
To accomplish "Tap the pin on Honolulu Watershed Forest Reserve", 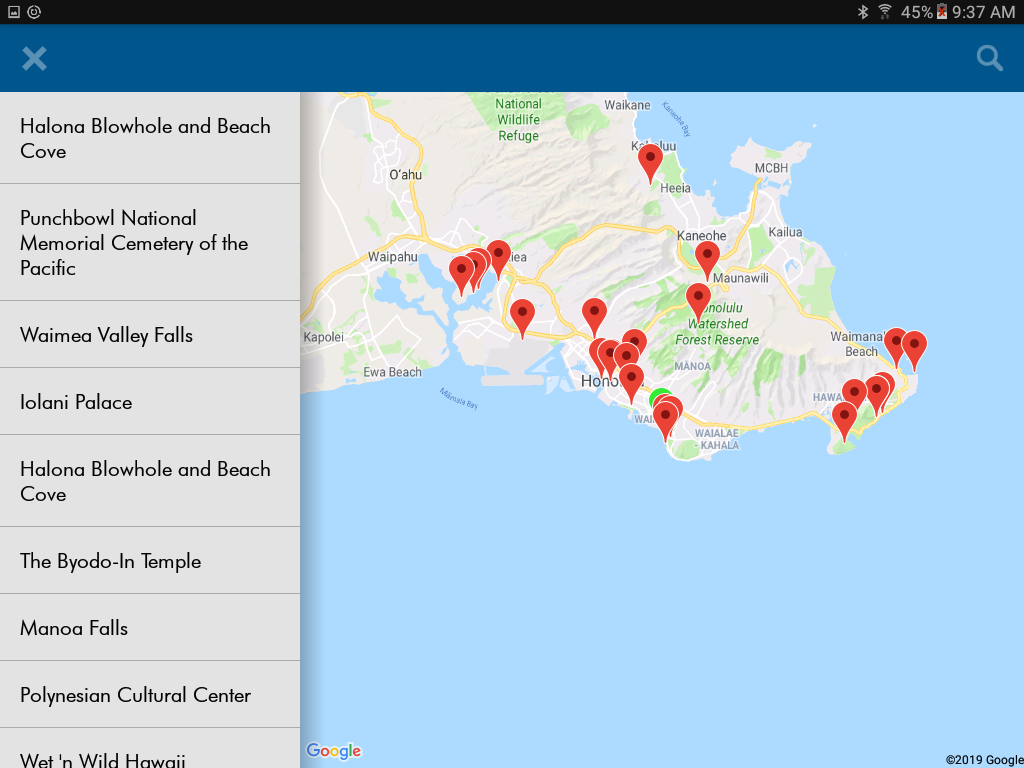I will (698, 301).
